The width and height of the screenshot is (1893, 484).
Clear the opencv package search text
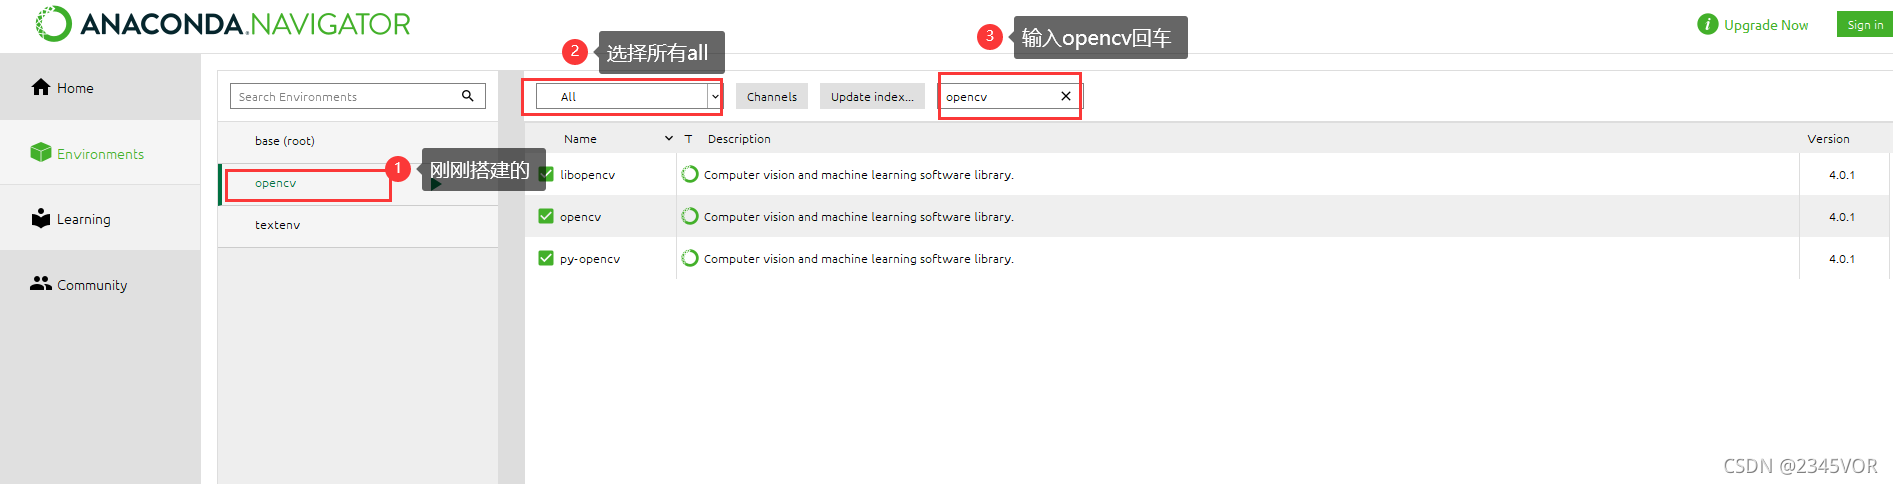1066,96
